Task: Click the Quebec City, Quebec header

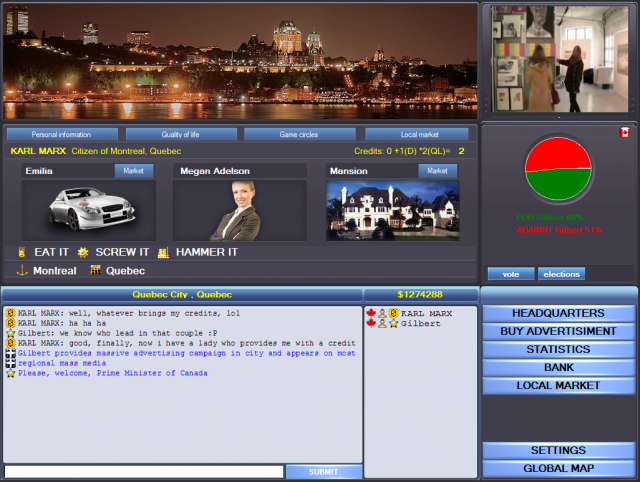Action: [x=182, y=295]
